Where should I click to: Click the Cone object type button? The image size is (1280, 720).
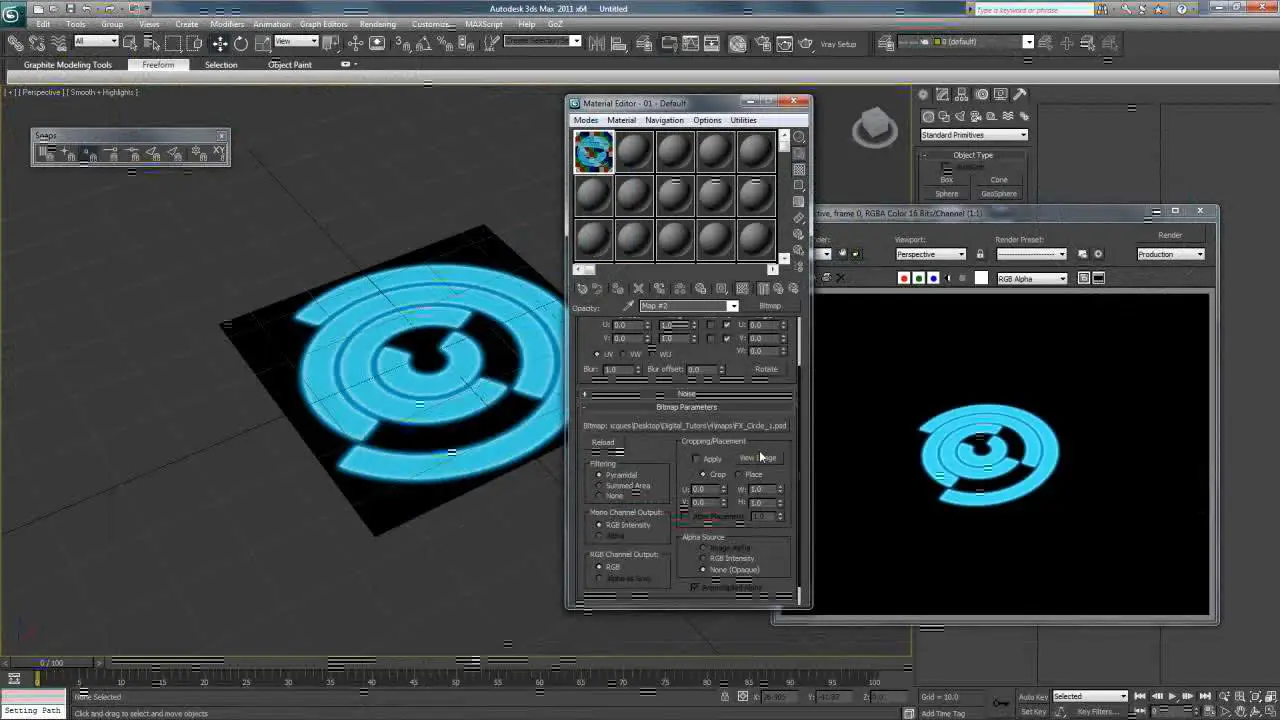pos(999,180)
